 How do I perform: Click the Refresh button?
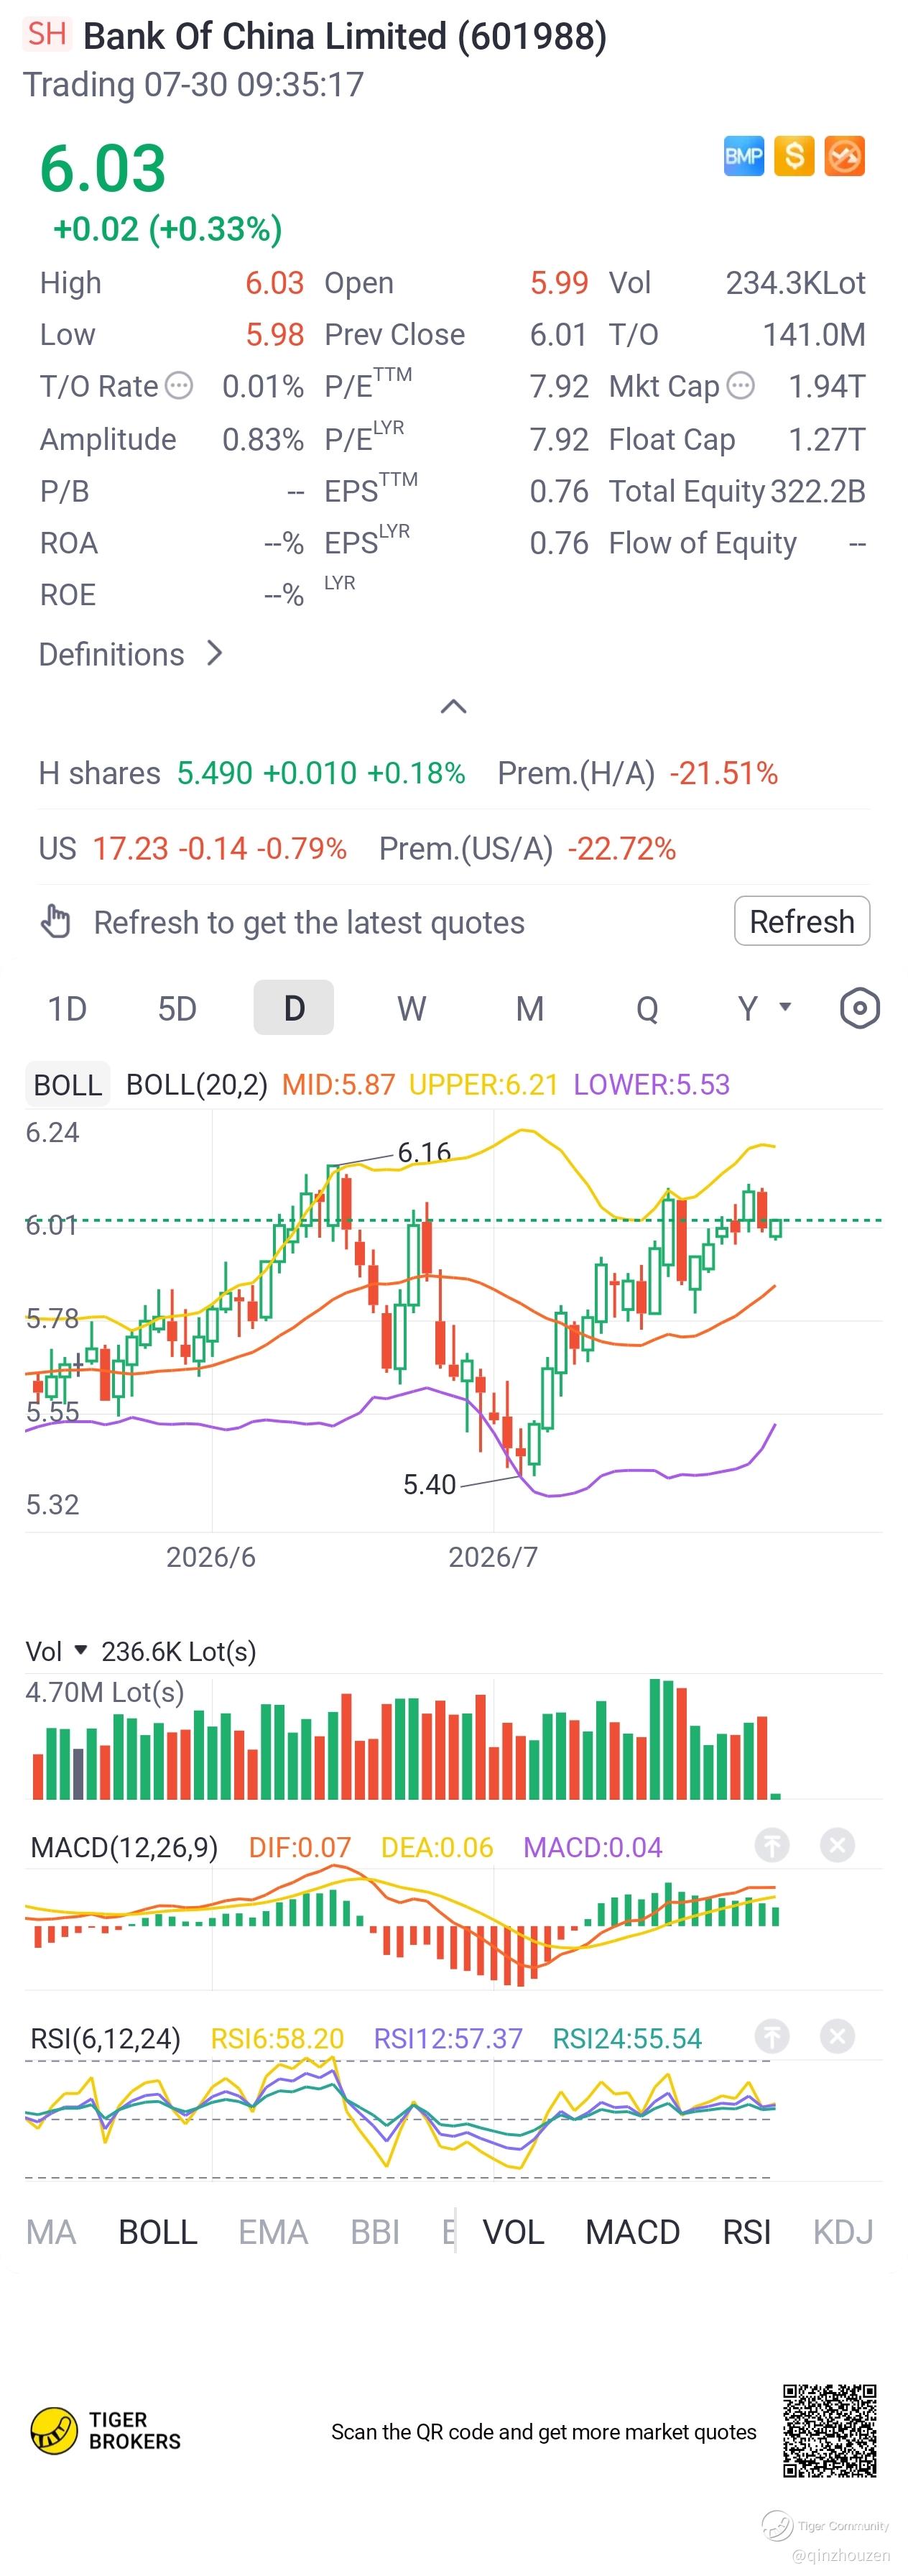(802, 921)
